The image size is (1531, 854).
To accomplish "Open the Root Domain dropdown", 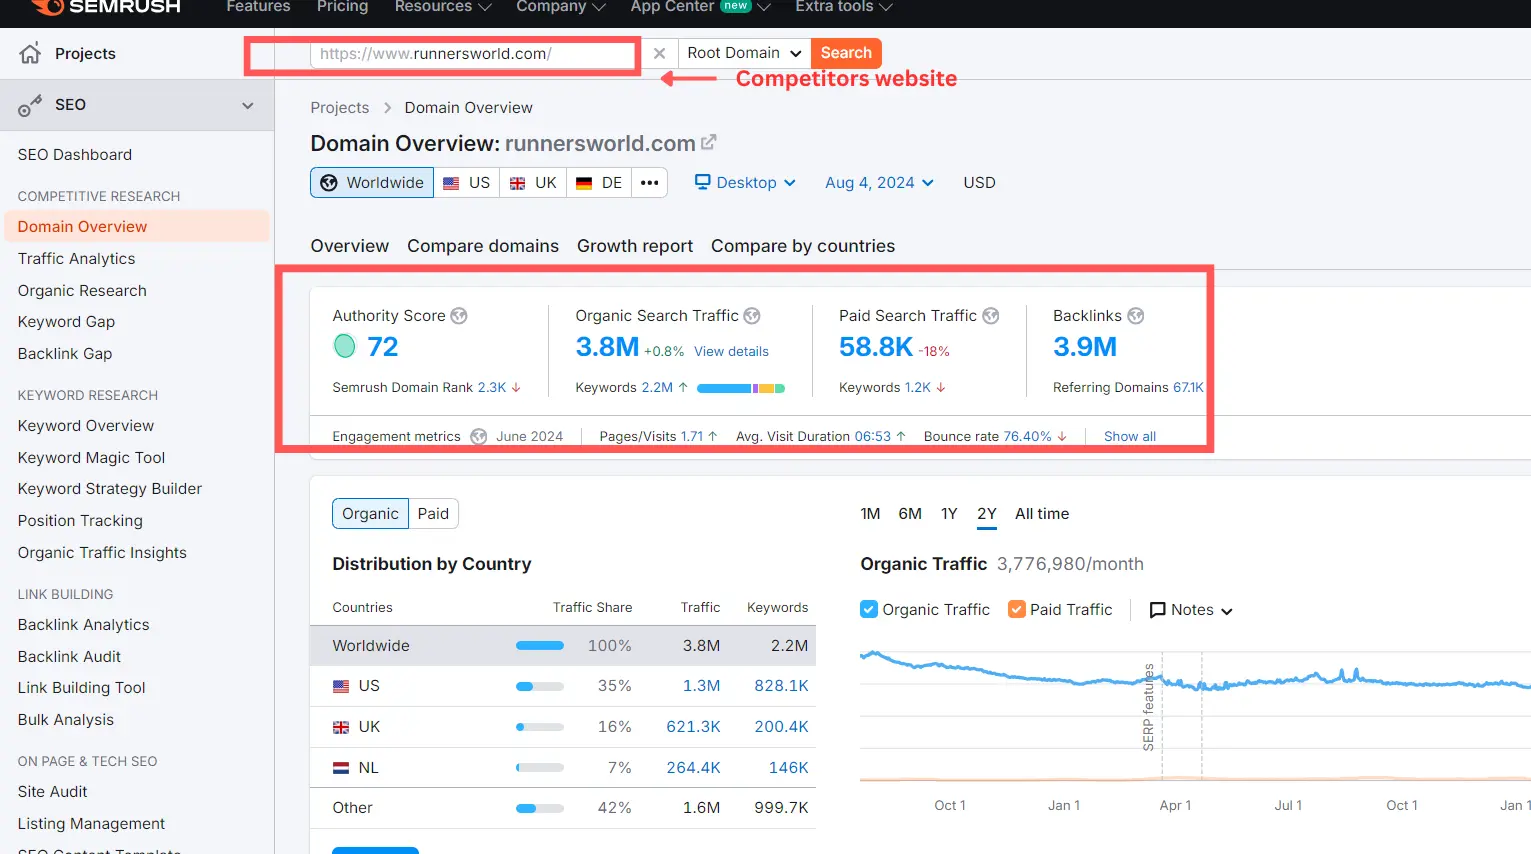I will 742,53.
